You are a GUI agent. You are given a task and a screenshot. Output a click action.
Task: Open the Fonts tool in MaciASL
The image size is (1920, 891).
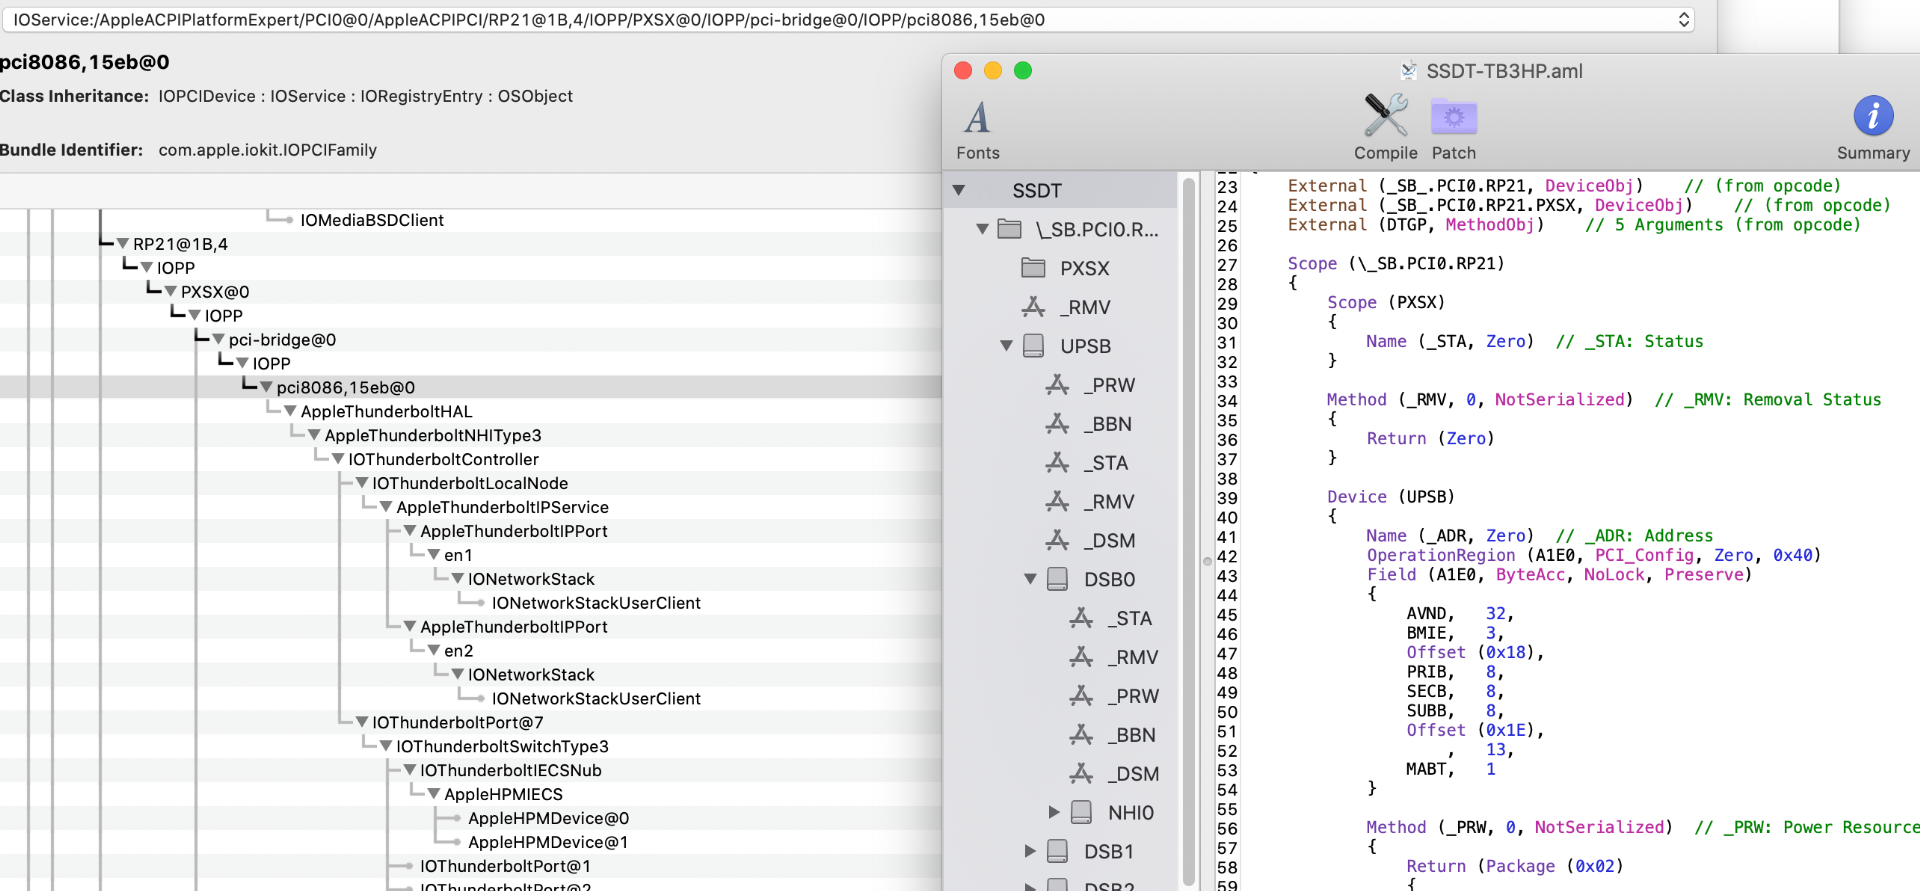(x=977, y=128)
